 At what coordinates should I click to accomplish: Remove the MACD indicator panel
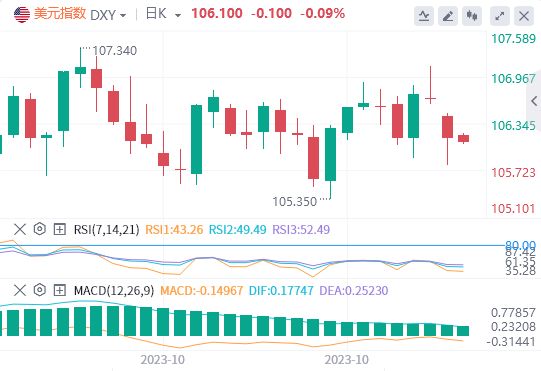point(20,290)
